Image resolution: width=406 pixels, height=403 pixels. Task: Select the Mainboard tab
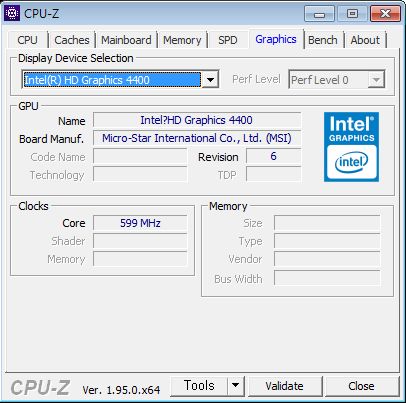(126, 40)
